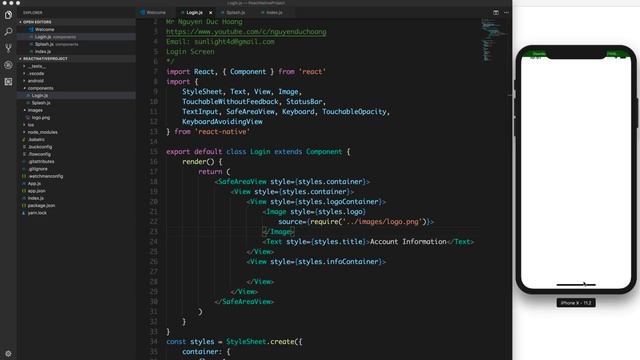Open logo.png in the images folder
Image resolution: width=640 pixels, height=360 pixels.
[x=40, y=118]
